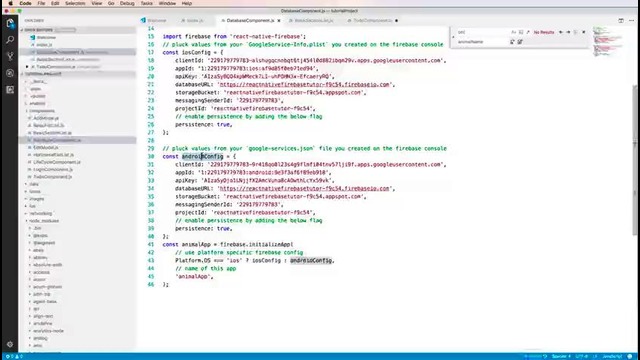
Task: Collapse the replace row in find widget
Action: (453, 37)
